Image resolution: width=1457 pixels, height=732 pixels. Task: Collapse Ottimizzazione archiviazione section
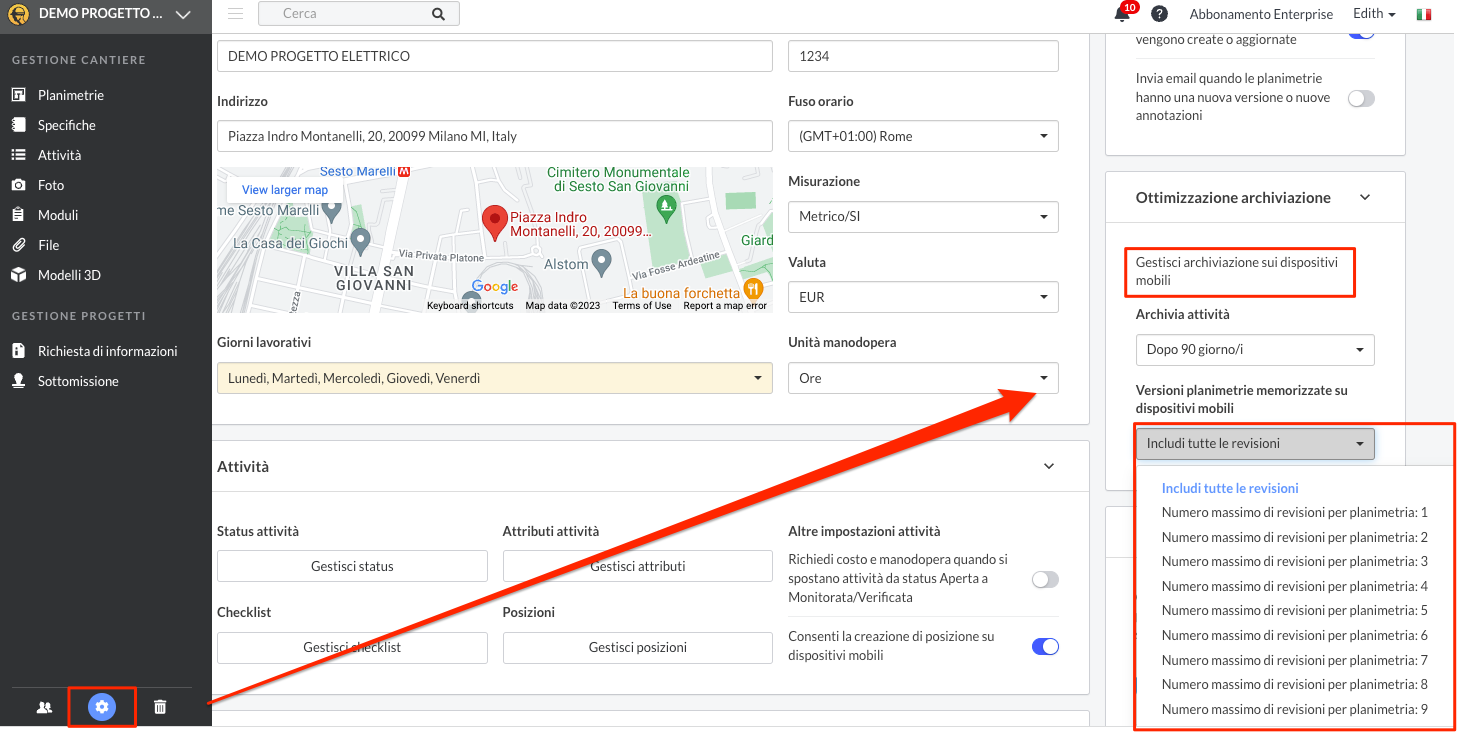[1365, 198]
